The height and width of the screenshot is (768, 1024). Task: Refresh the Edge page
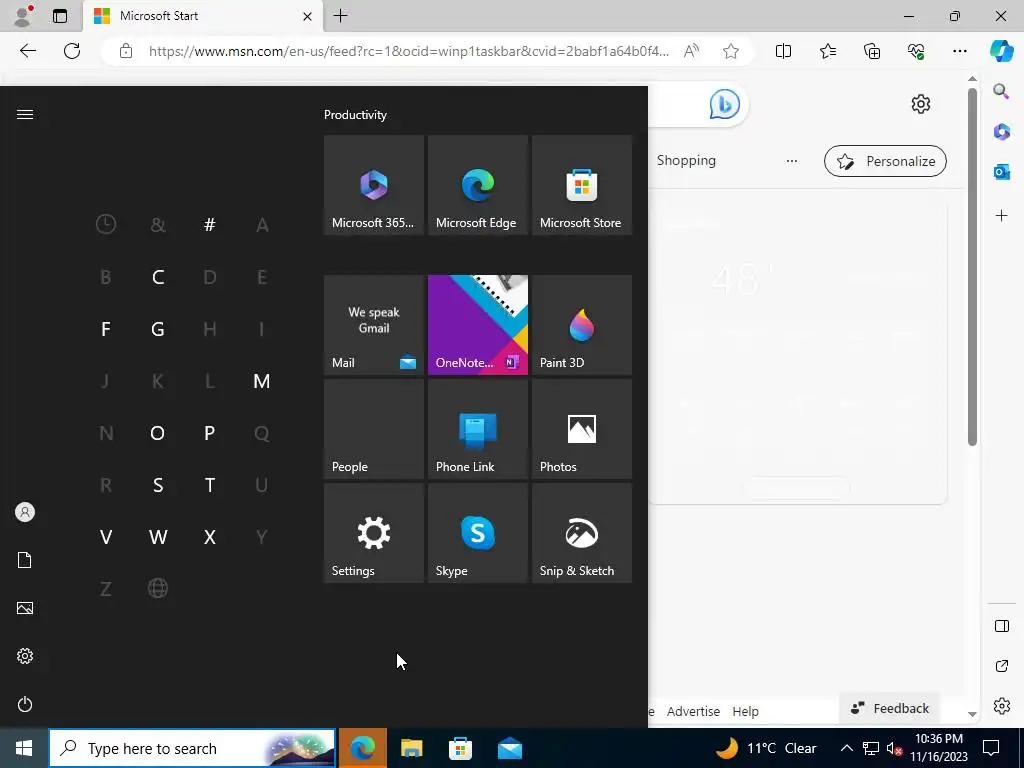72,51
